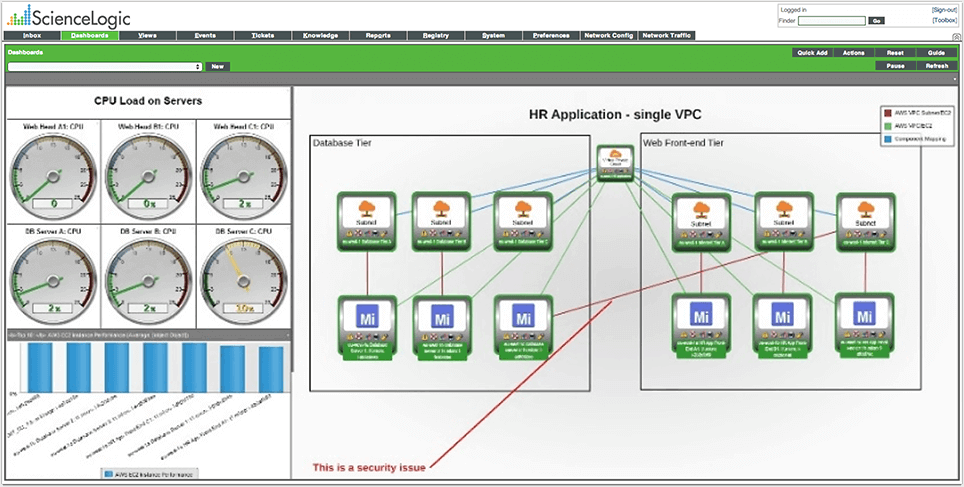Select the Database Tier B subnet node
Viewport: 964px width, 487px height.
[441, 221]
